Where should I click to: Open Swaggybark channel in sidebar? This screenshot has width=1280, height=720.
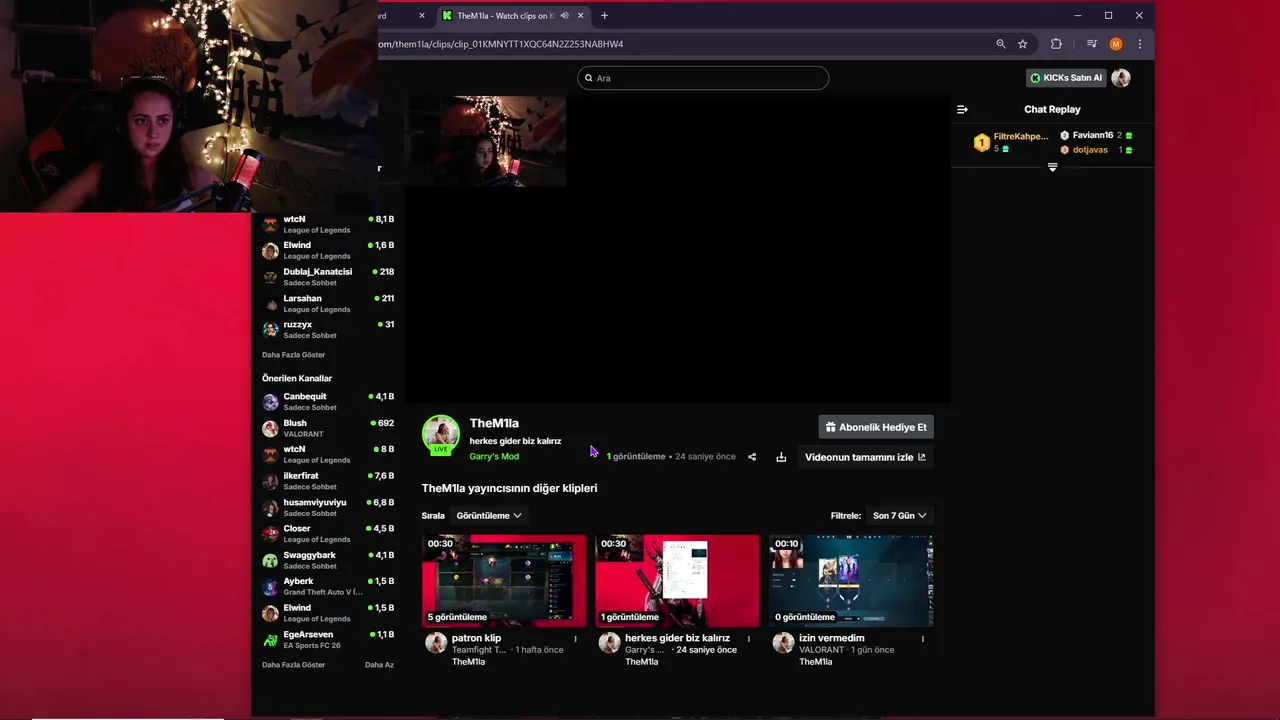pyautogui.click(x=328, y=560)
